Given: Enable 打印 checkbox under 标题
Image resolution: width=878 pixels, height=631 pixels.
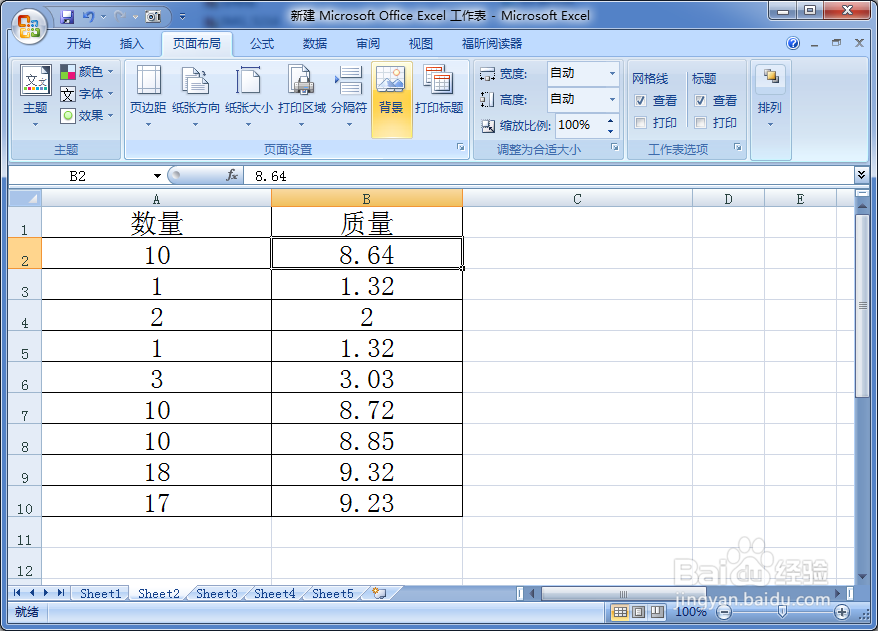Looking at the screenshot, I should (700, 121).
